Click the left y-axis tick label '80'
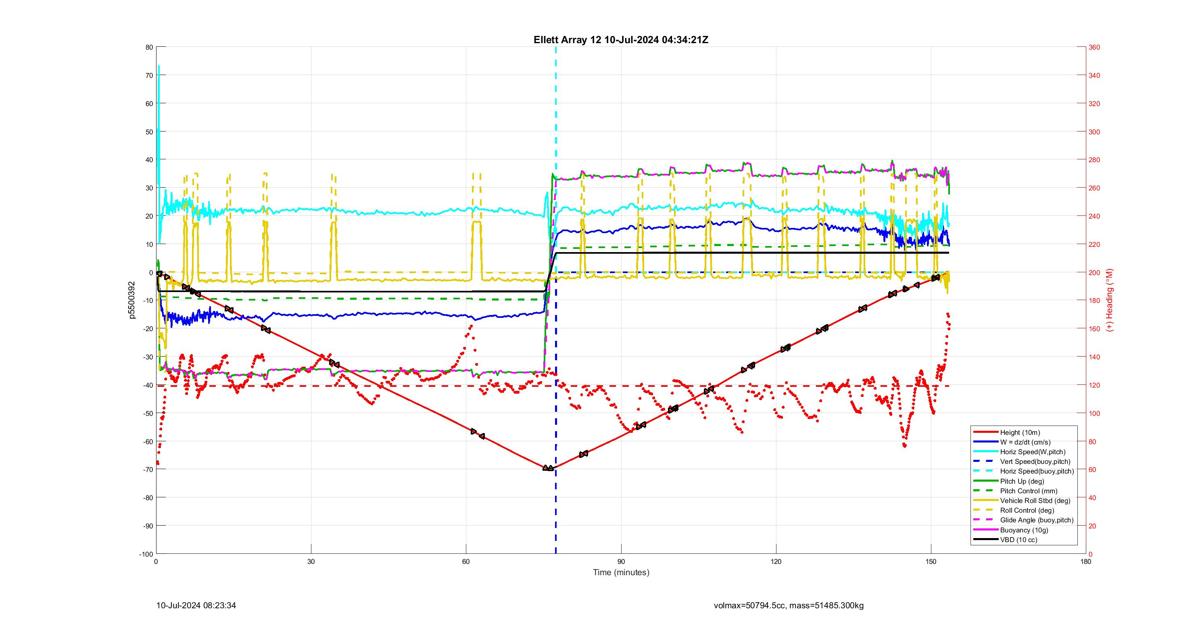The image size is (1200, 622). (x=148, y=47)
